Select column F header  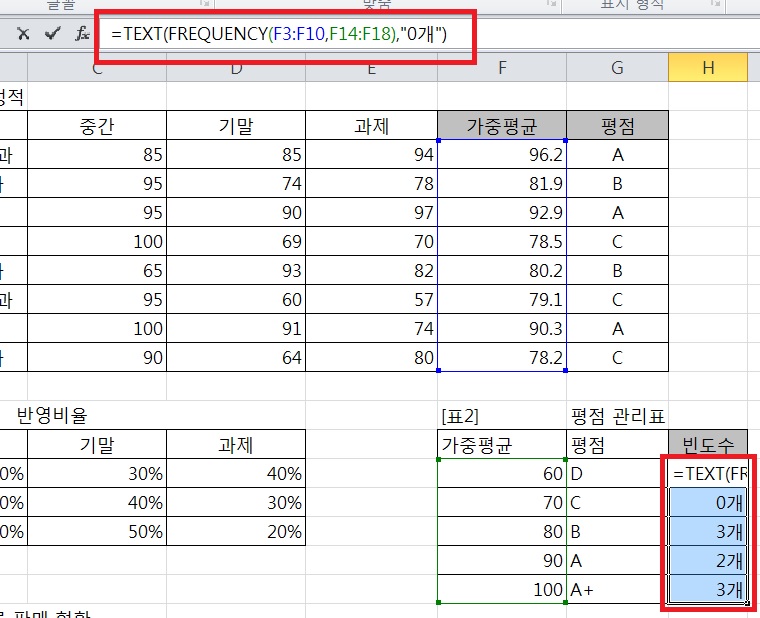[x=501, y=68]
